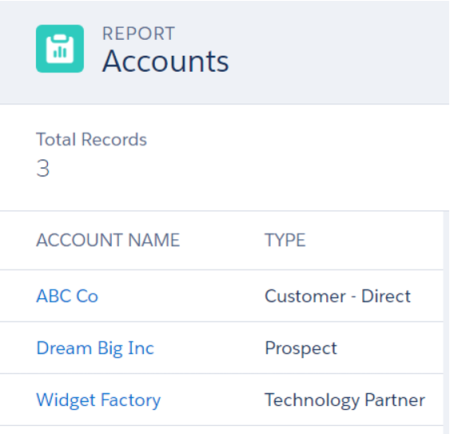Sort by the ACCOUNT NAME column header
Image resolution: width=450 pixels, height=434 pixels.
click(x=108, y=240)
